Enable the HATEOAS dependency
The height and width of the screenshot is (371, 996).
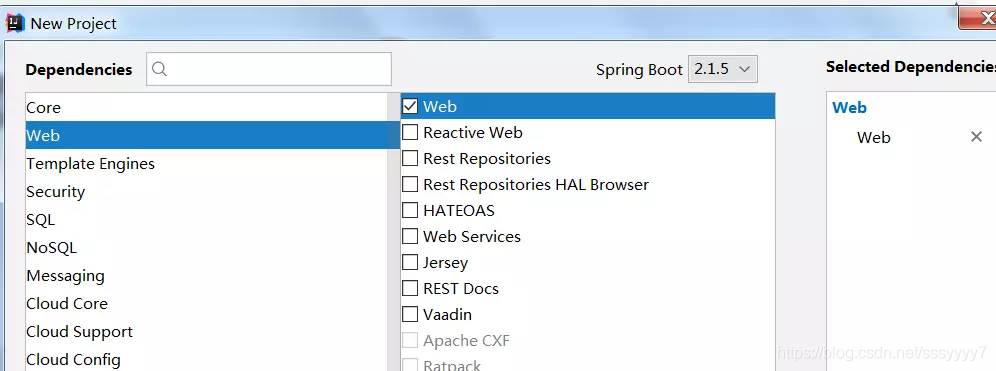click(410, 210)
